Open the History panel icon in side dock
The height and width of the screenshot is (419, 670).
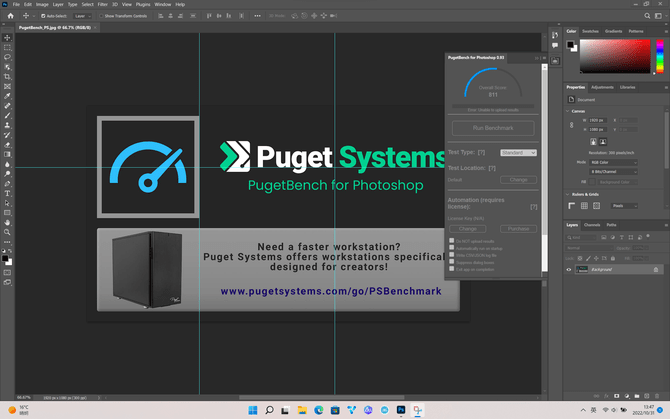[x=555, y=35]
